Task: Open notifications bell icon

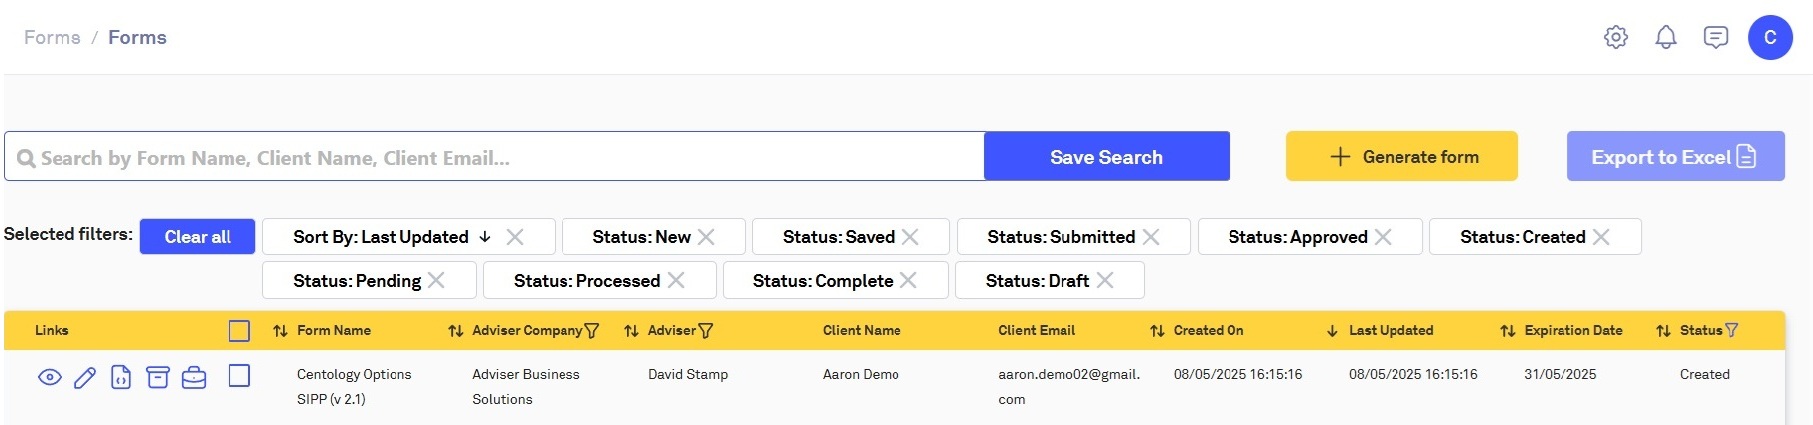Action: [x=1666, y=37]
